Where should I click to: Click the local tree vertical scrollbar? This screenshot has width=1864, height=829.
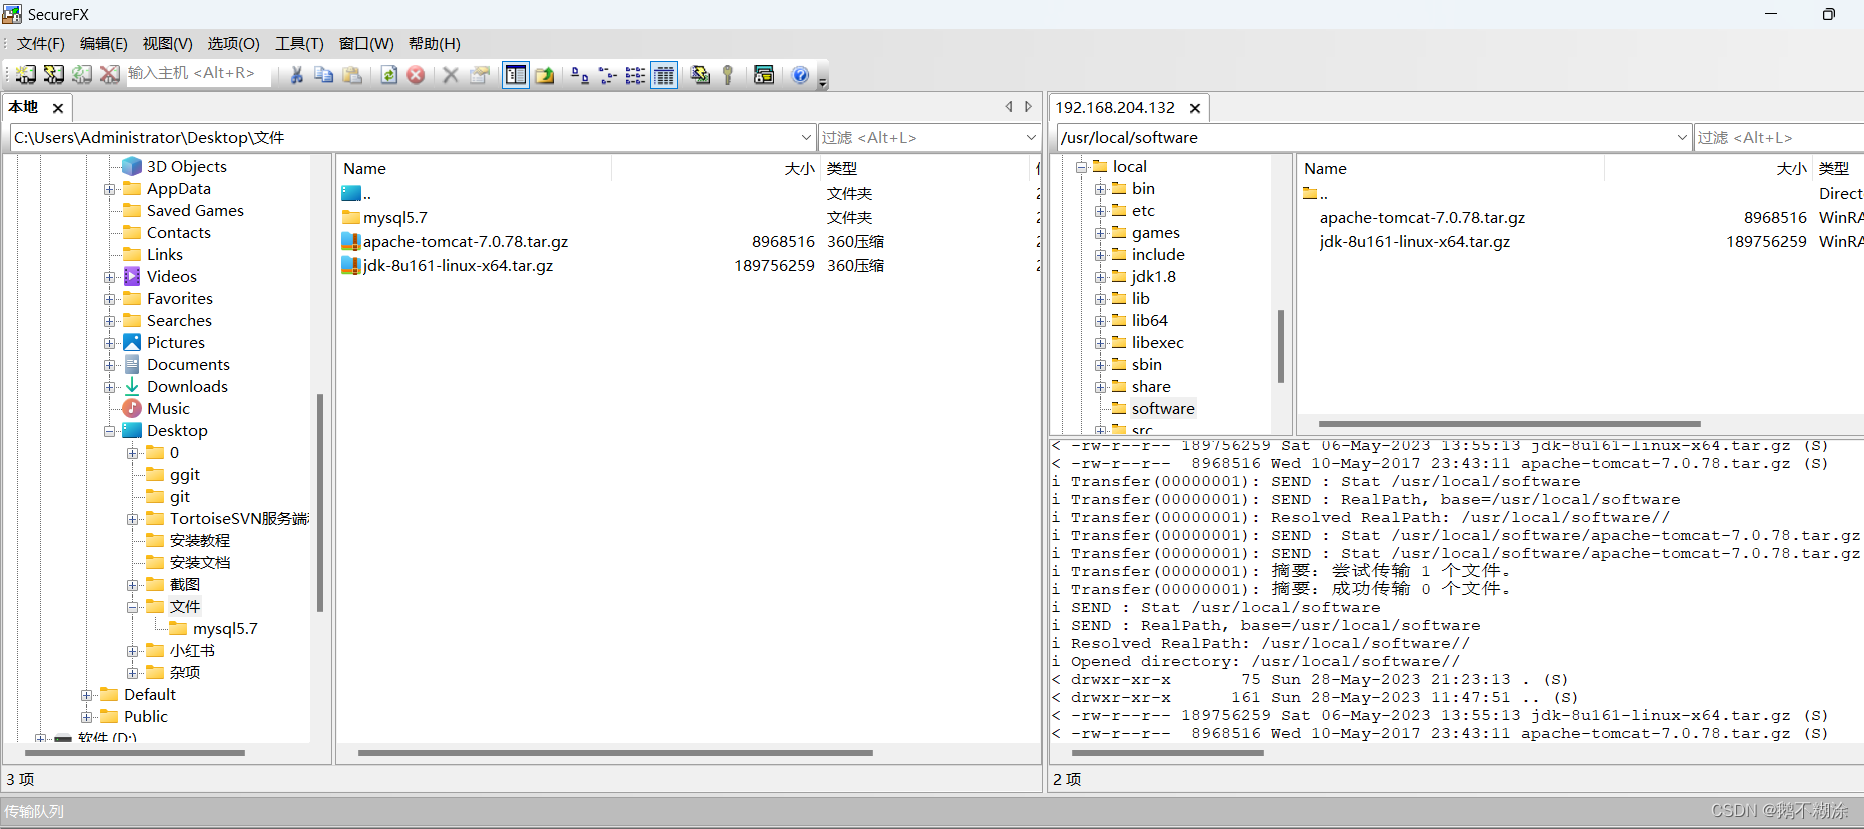click(320, 502)
